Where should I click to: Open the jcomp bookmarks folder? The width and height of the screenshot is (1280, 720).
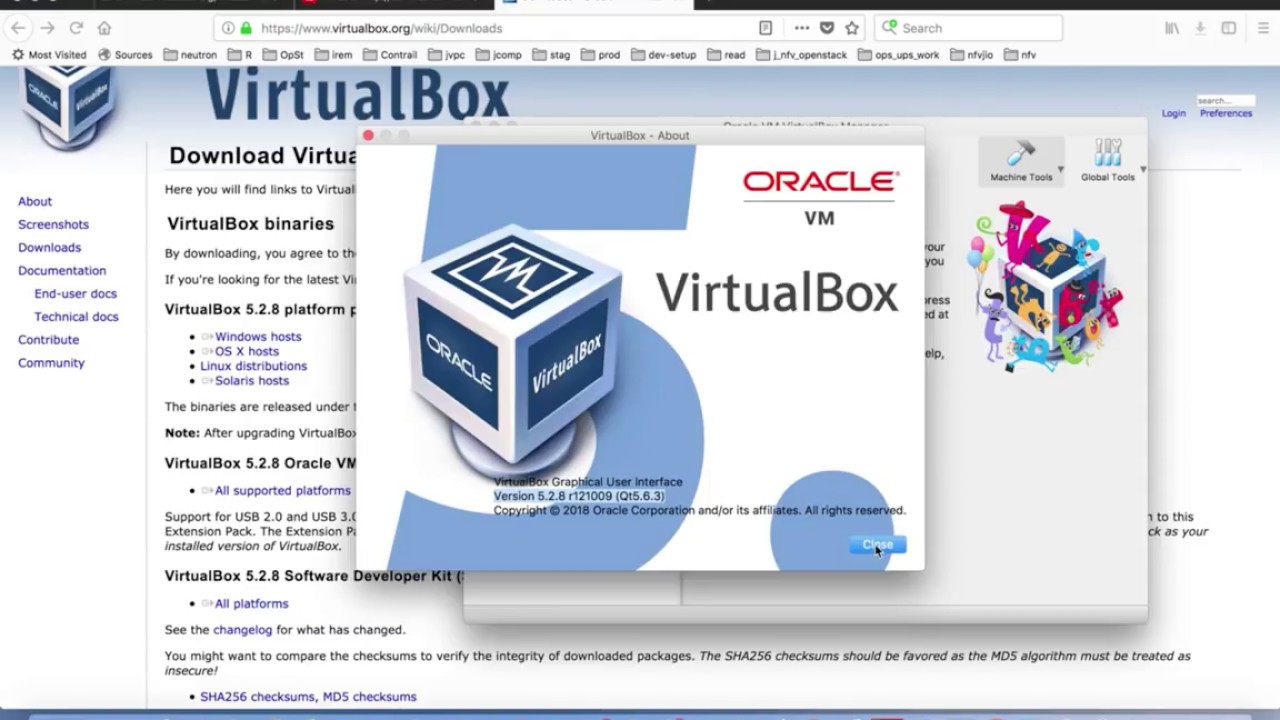499,55
